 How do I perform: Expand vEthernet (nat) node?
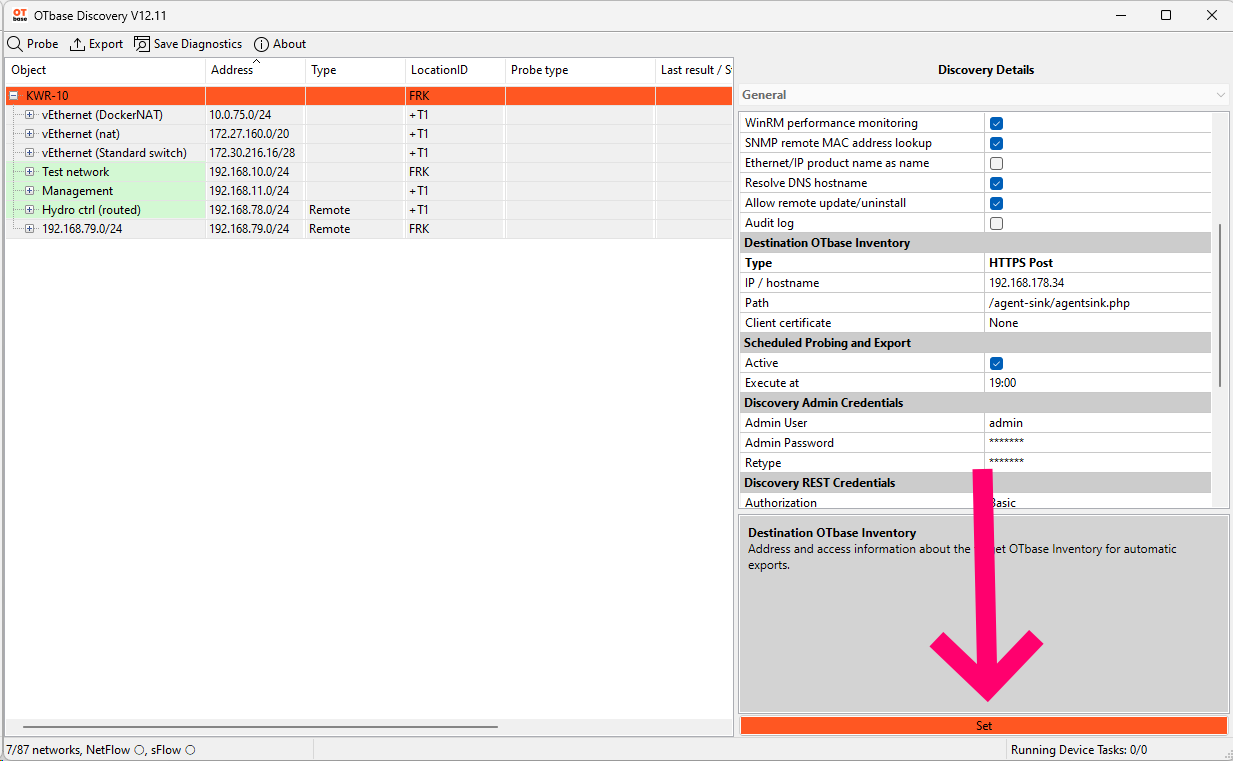(30, 134)
